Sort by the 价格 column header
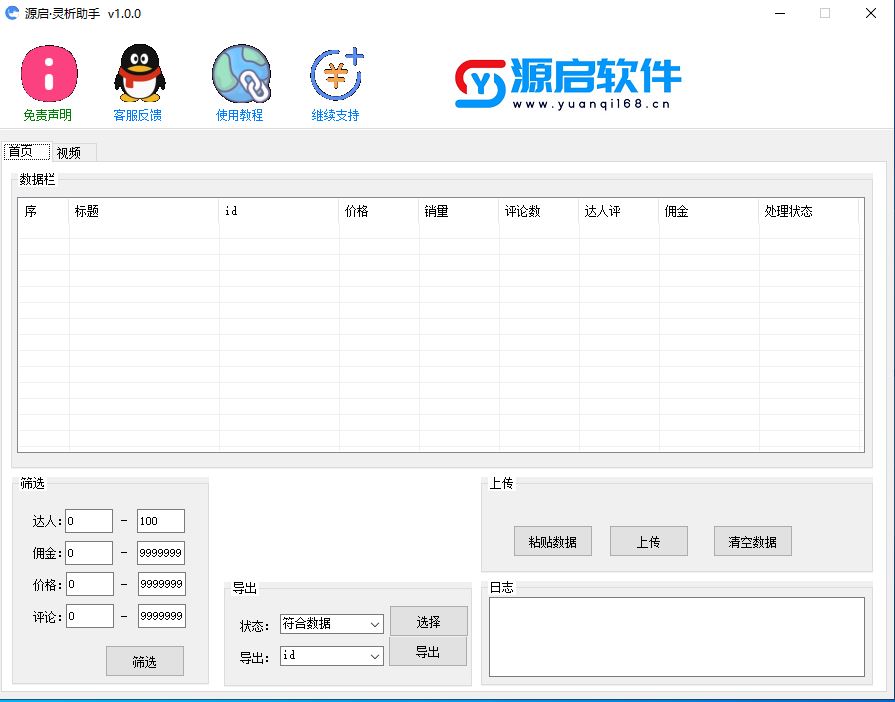 [x=378, y=212]
